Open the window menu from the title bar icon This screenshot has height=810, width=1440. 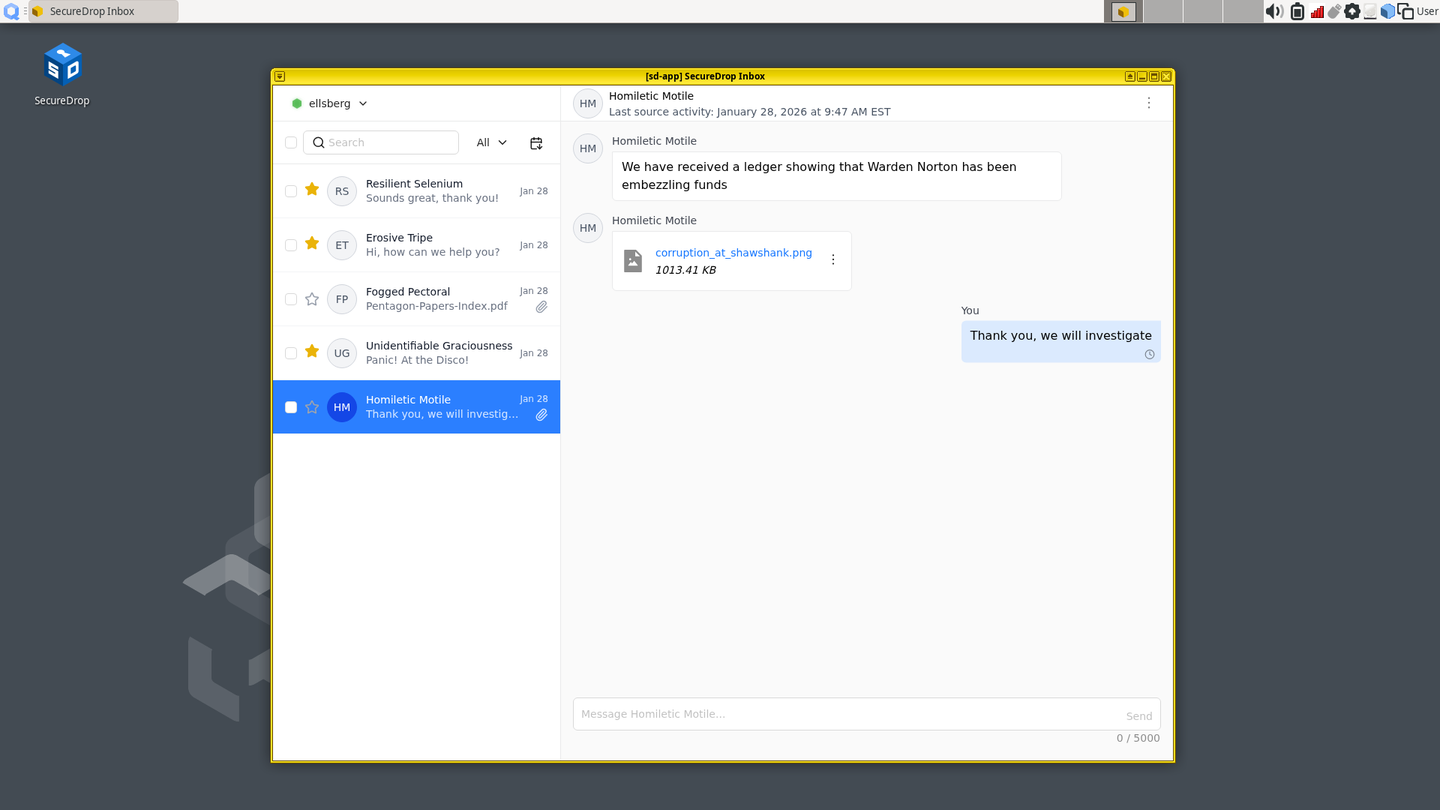click(x=279, y=76)
